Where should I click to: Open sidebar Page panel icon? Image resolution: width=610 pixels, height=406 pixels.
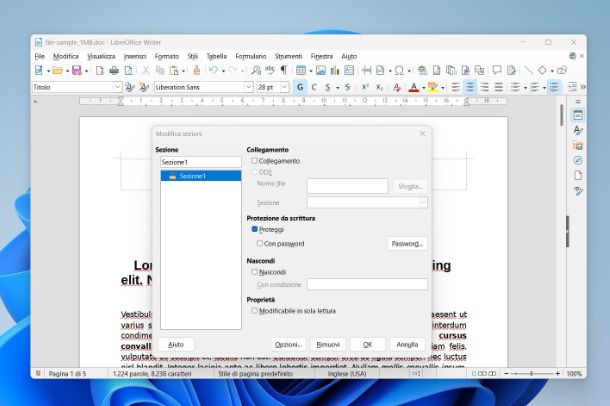tap(578, 175)
